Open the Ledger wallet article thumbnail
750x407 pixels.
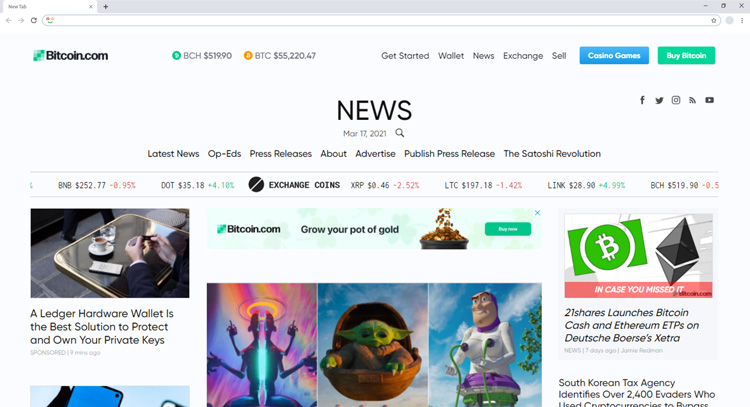pos(110,253)
